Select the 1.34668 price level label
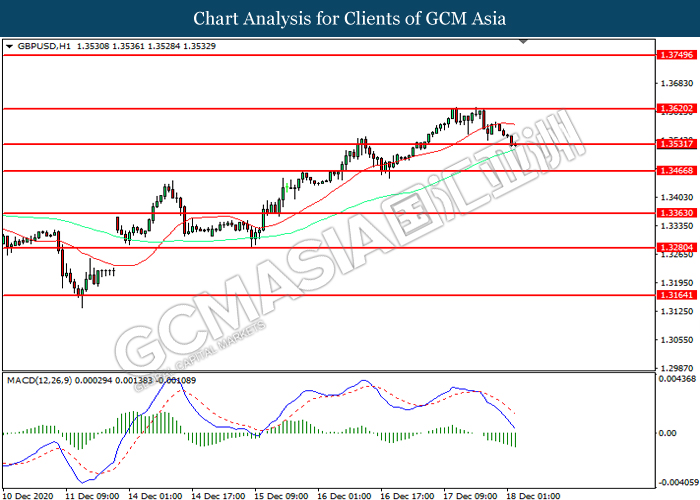The width and height of the screenshot is (700, 500). [677, 171]
